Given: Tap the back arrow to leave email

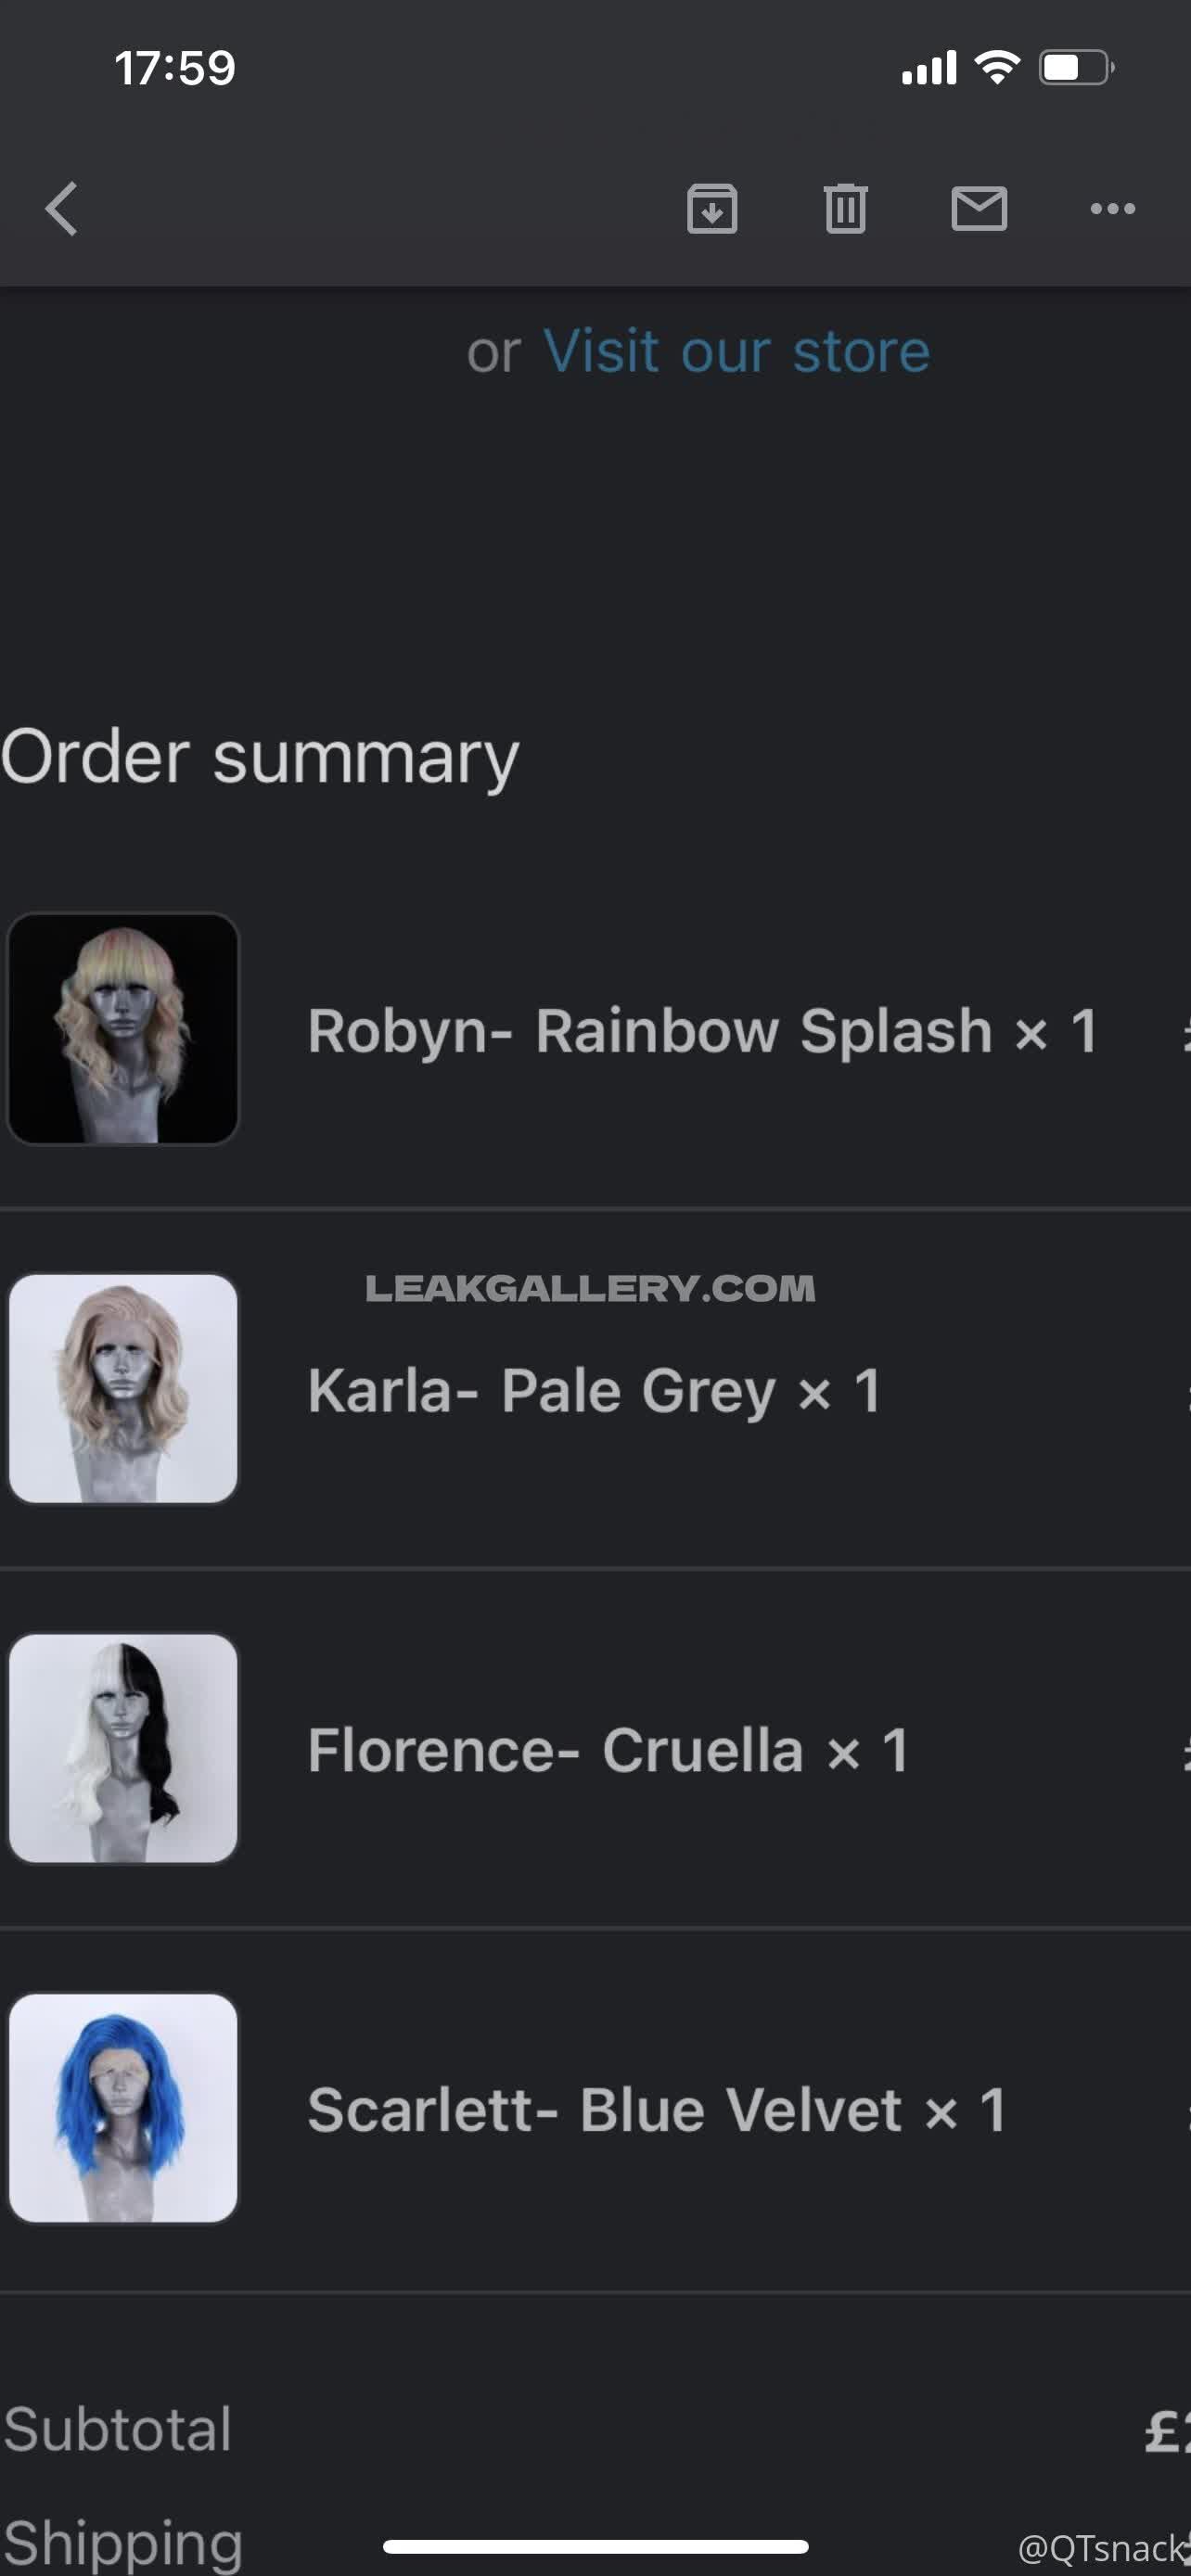Looking at the screenshot, I should 61,209.
